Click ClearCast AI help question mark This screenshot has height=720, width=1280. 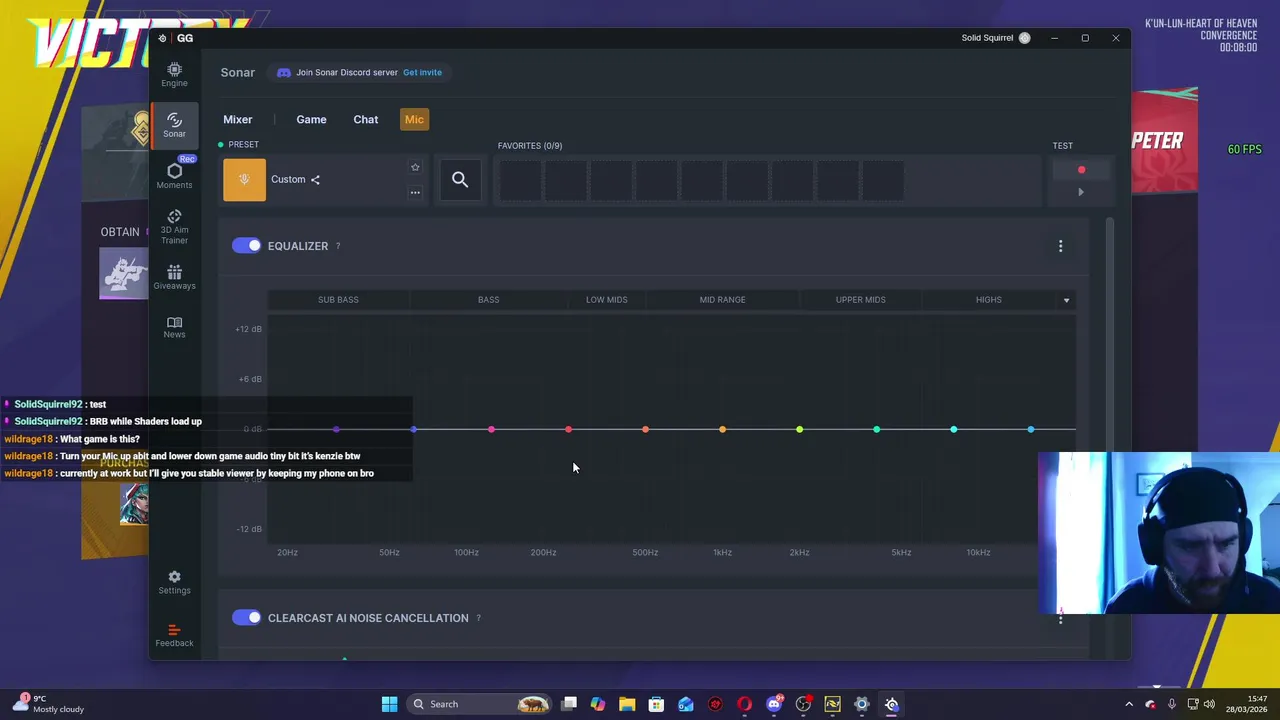tap(478, 618)
